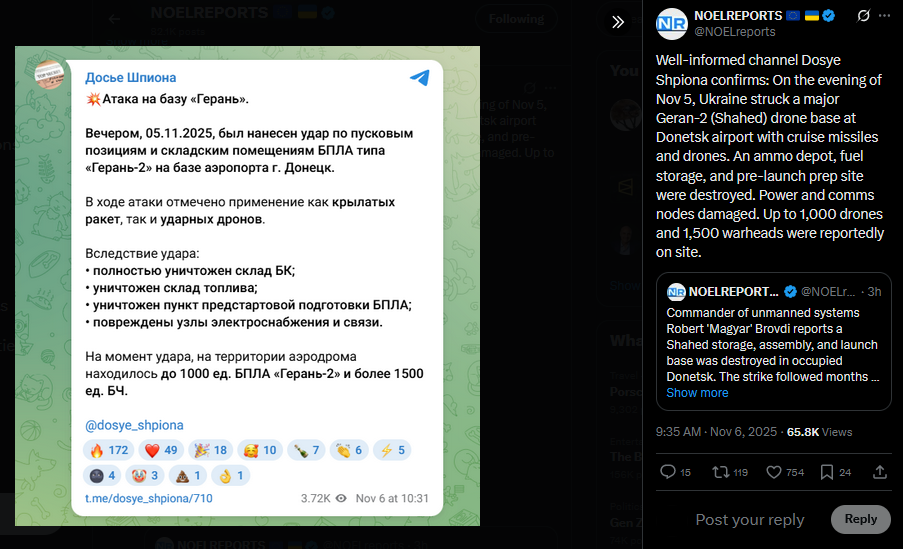Click the 3h time on quoted tweet
The height and width of the screenshot is (549, 903).
pos(874,292)
